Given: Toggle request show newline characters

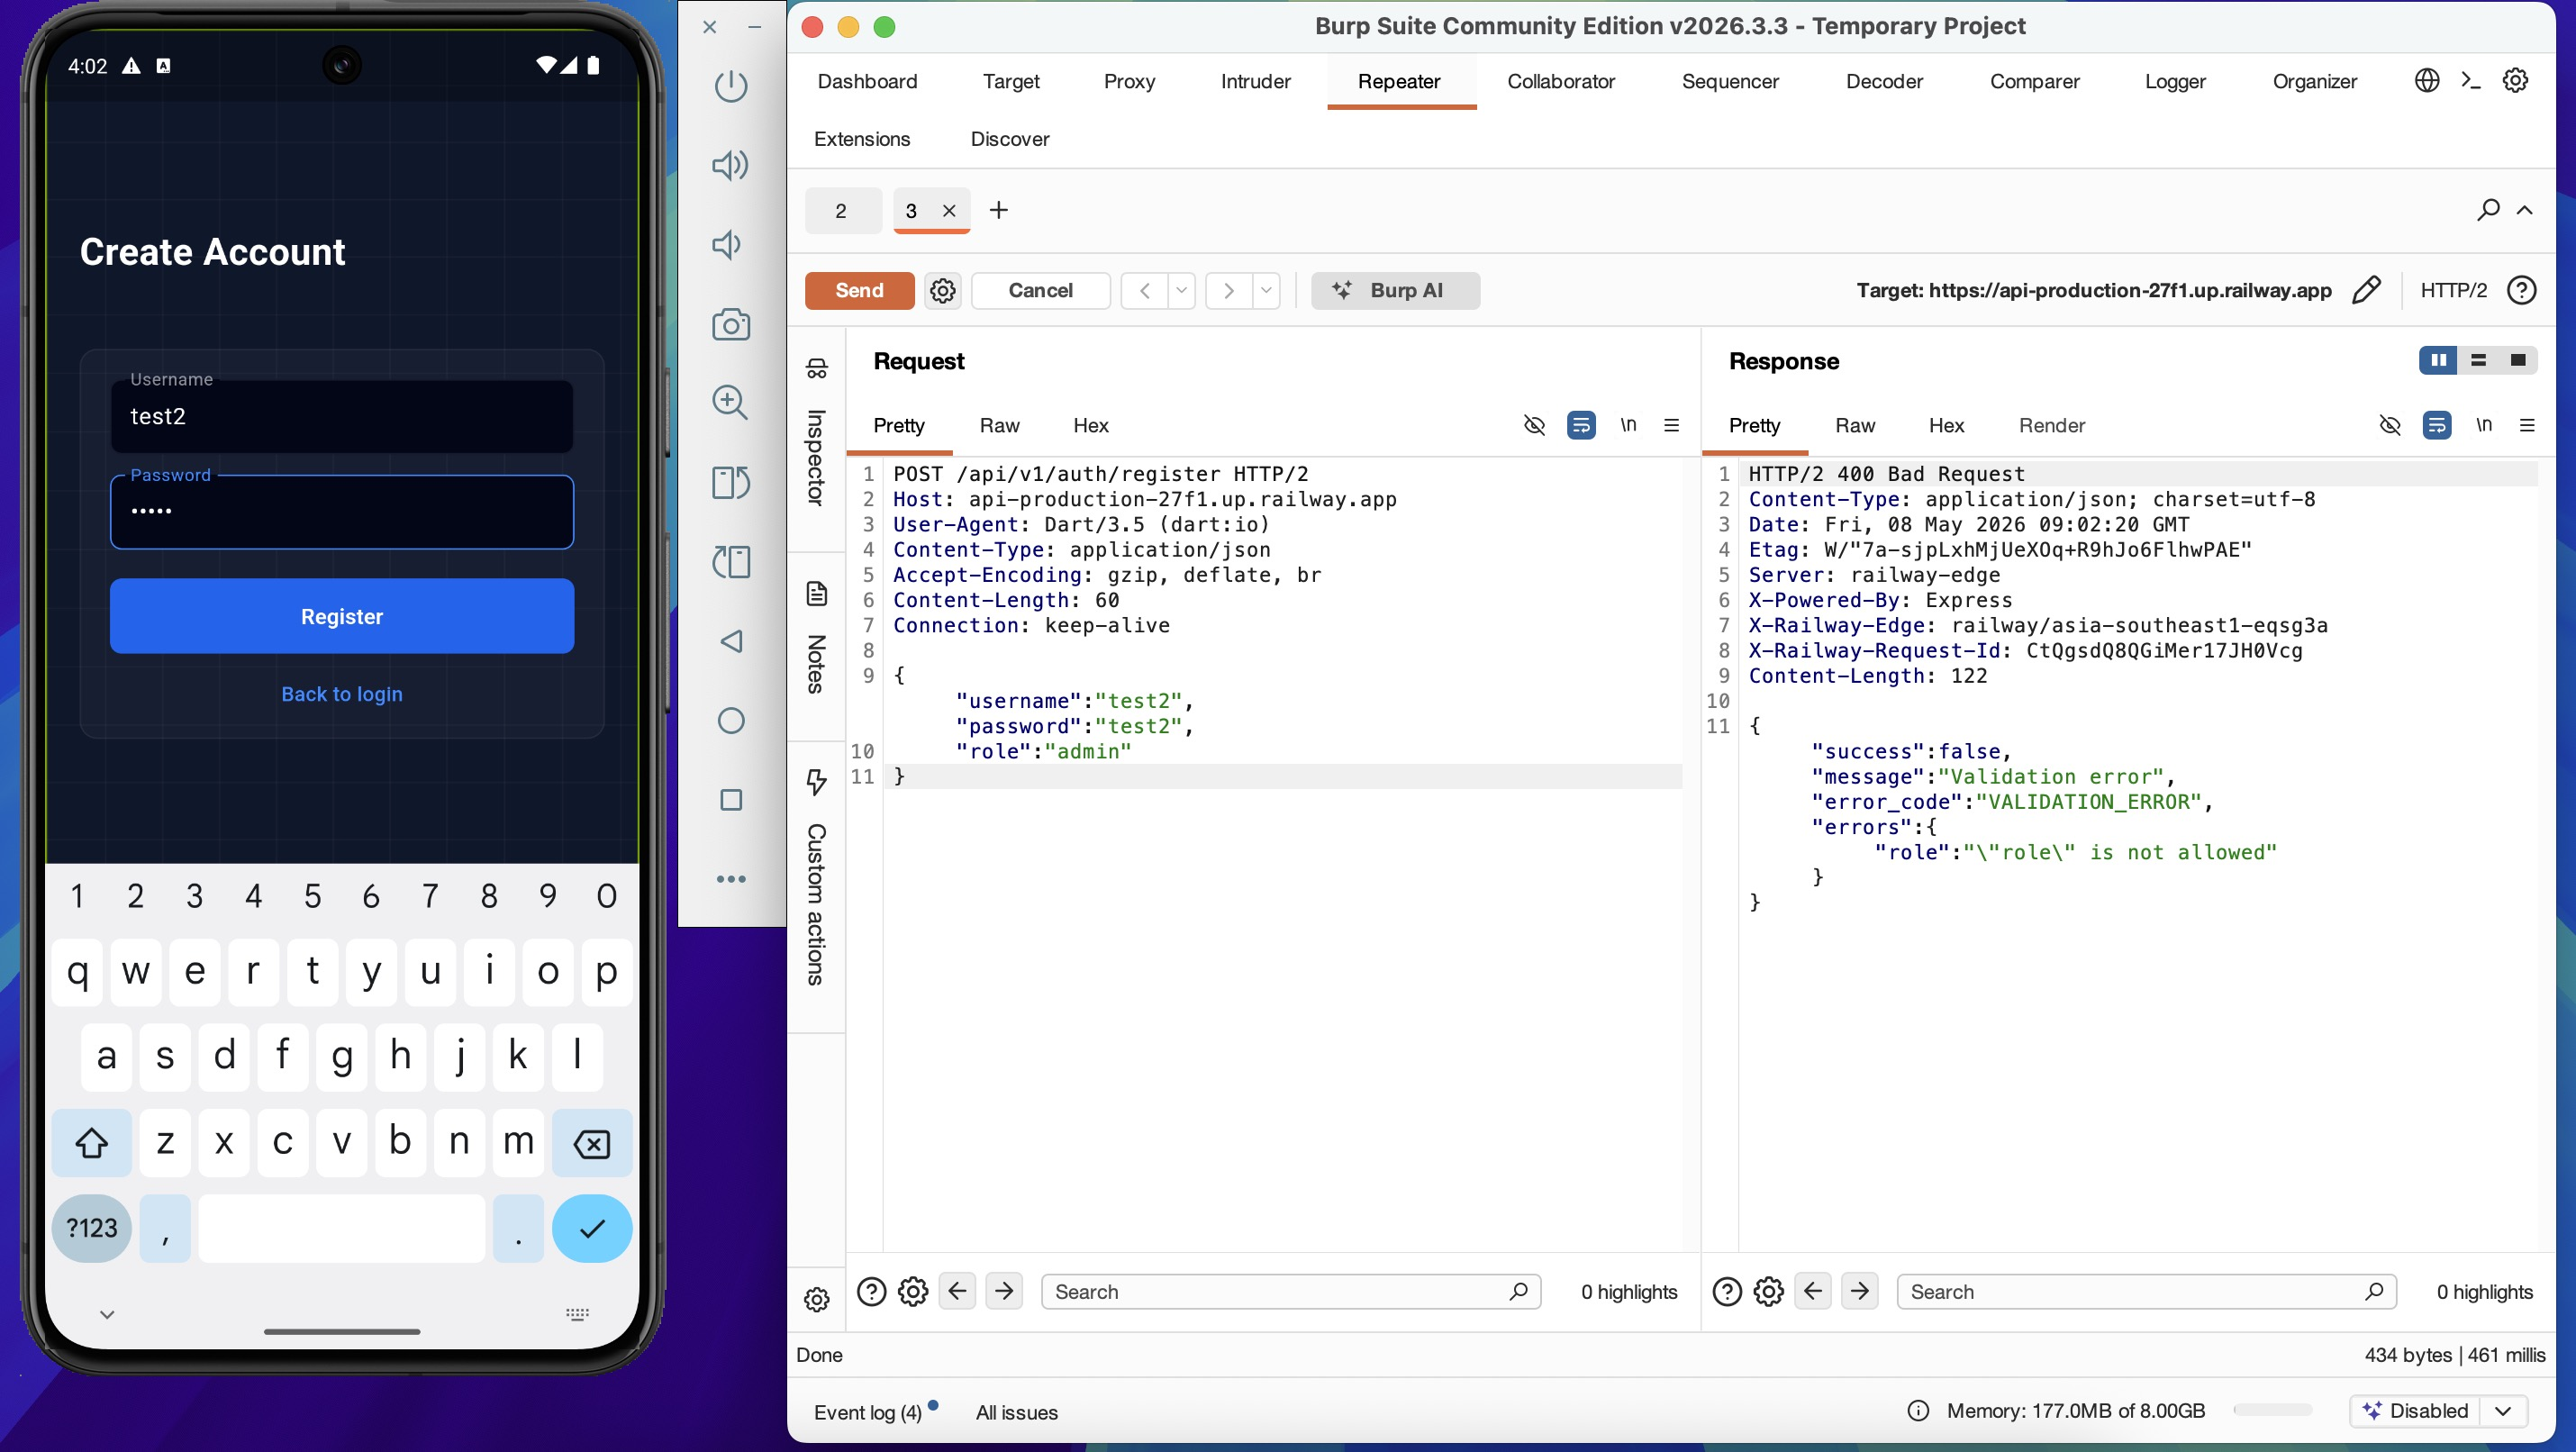Looking at the screenshot, I should [x=1628, y=425].
